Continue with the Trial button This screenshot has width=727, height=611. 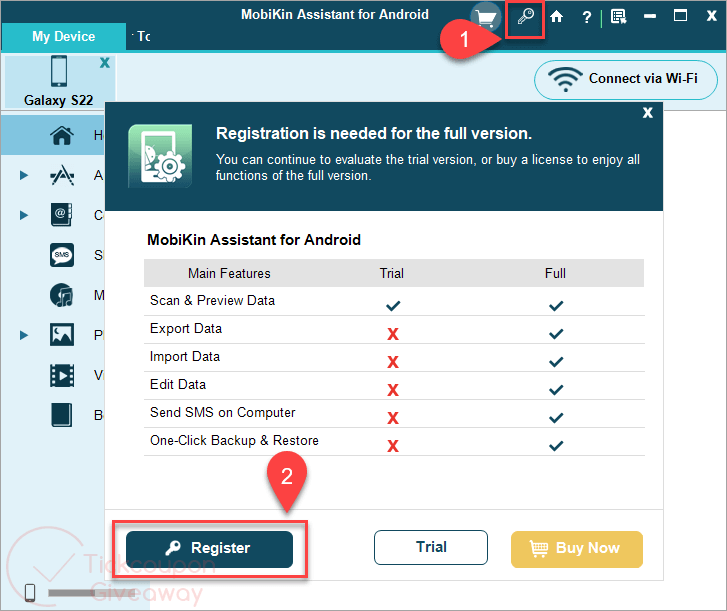[431, 547]
